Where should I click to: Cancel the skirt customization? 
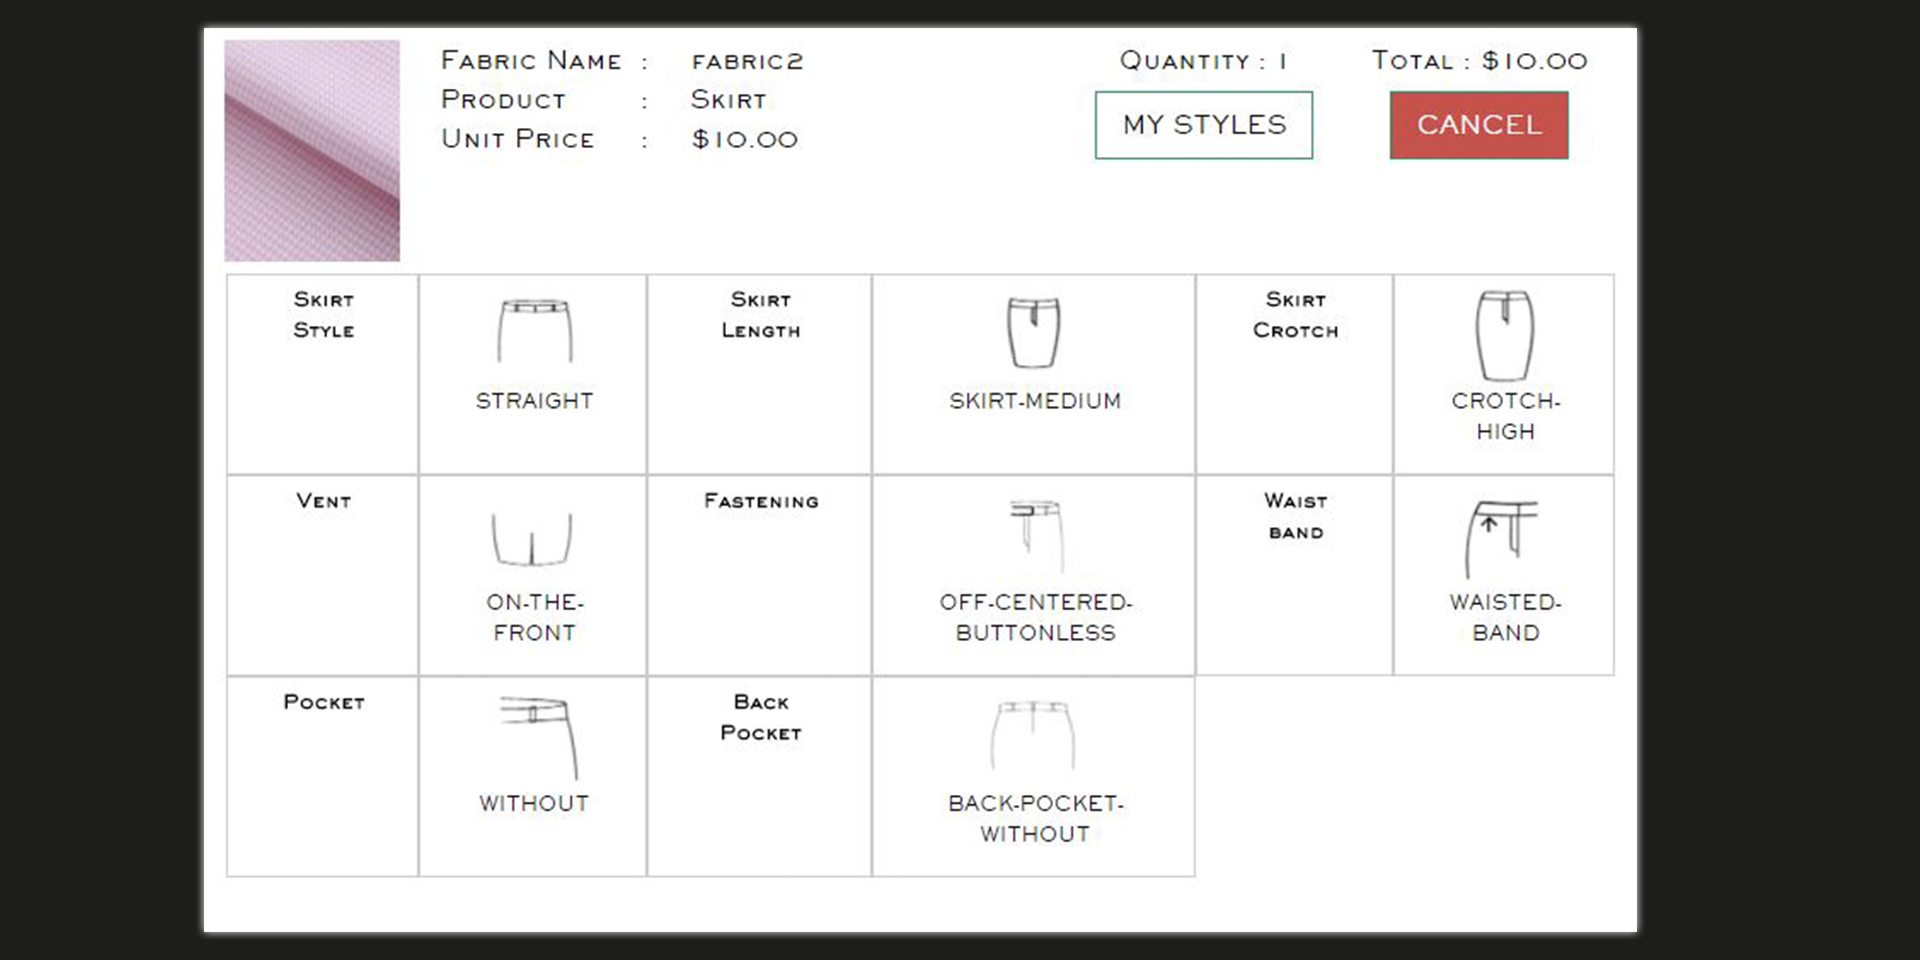pyautogui.click(x=1479, y=125)
